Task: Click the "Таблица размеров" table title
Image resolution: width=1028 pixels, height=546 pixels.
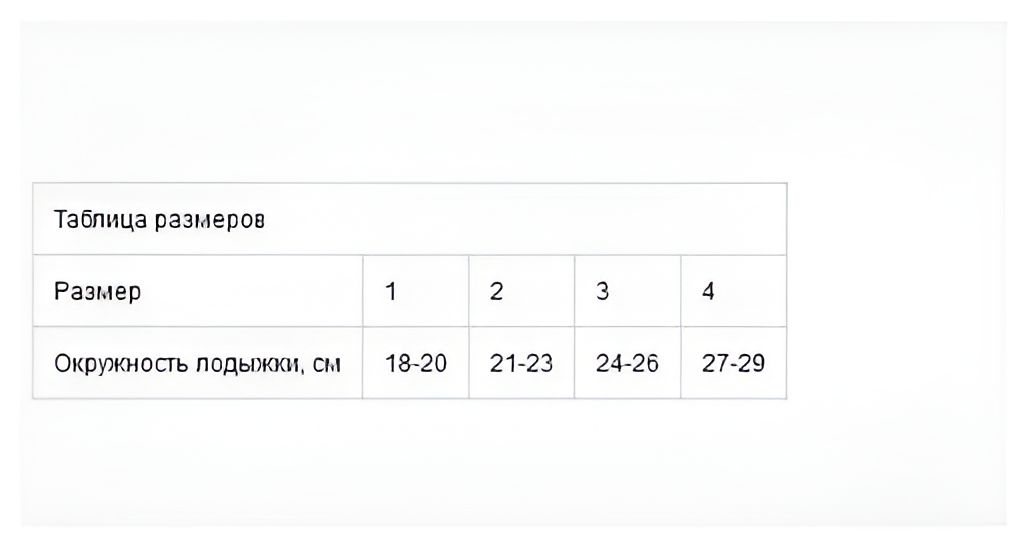Action: (159, 220)
